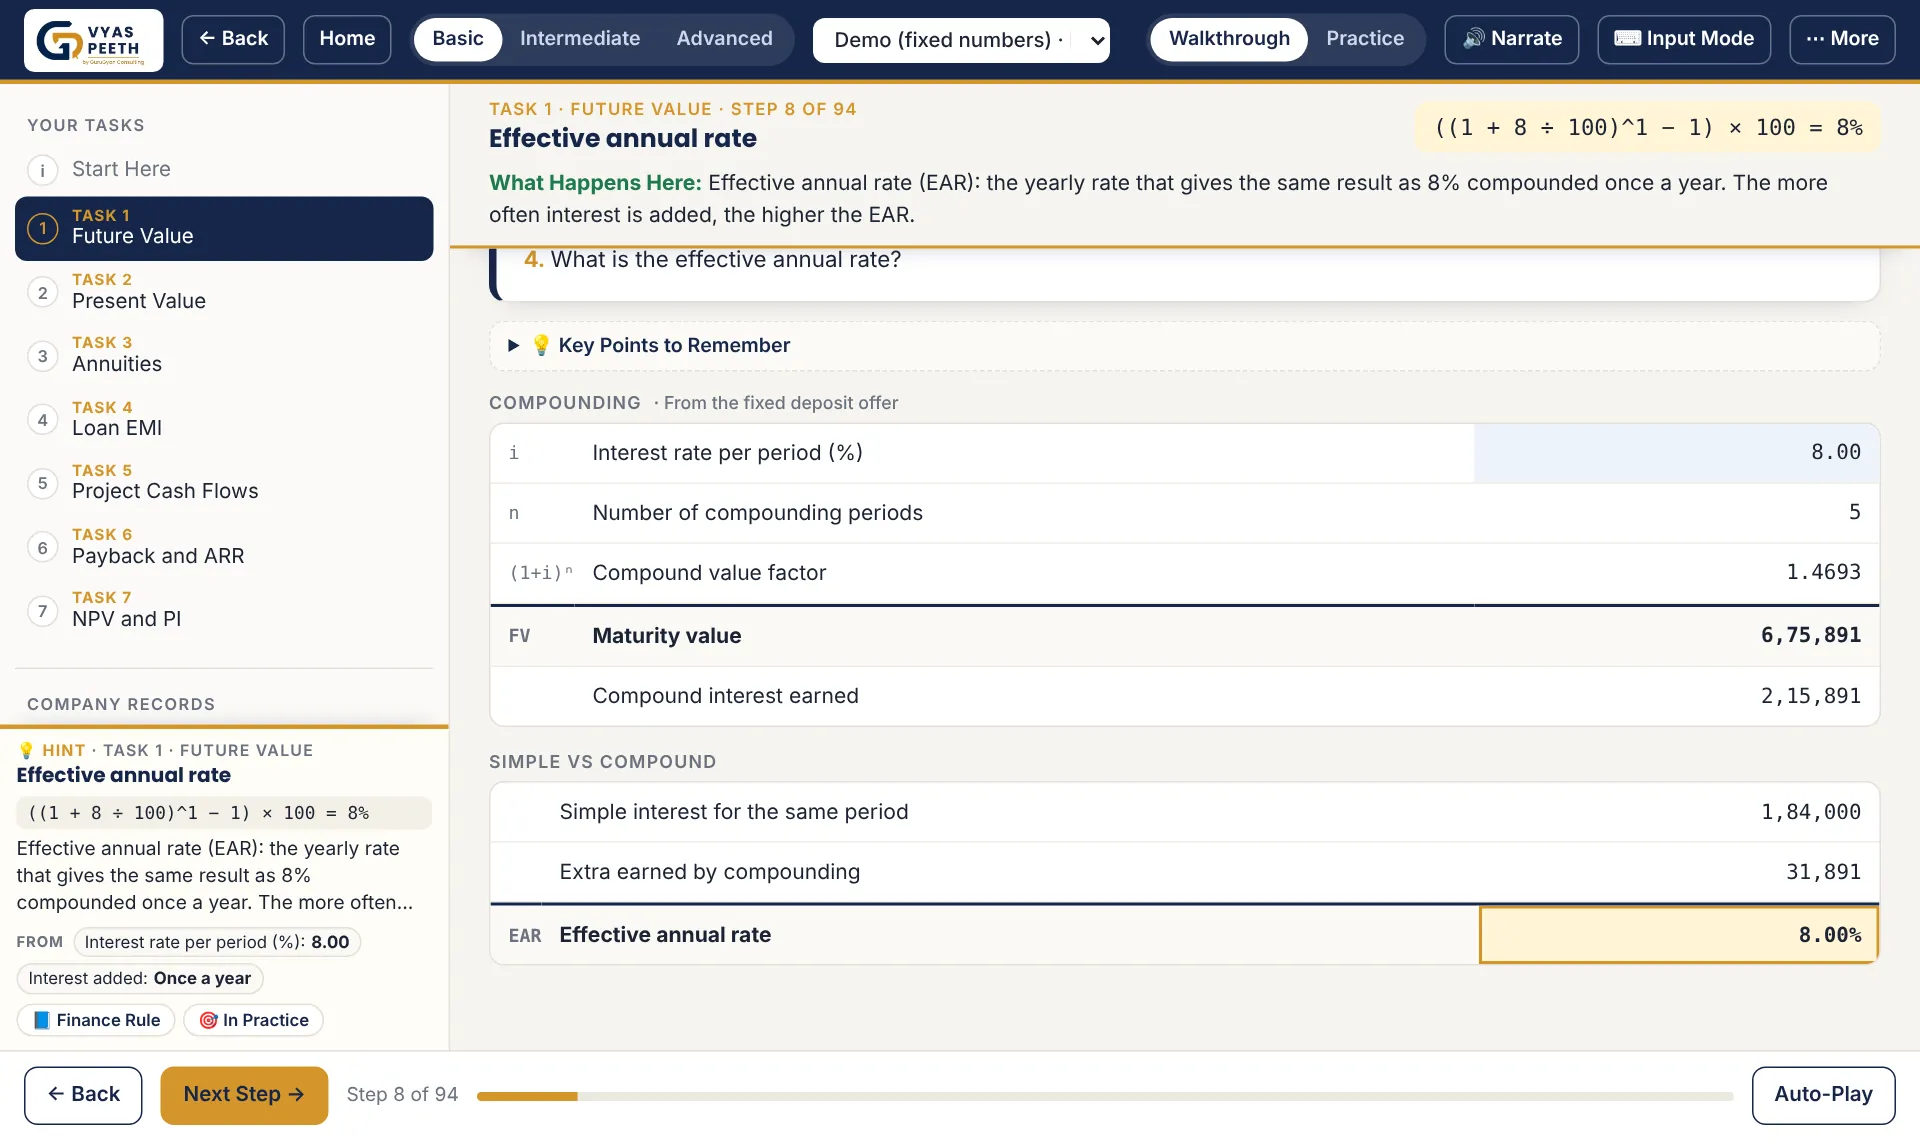
Task: Open Task 4 Loan EMI
Action: (x=224, y=419)
